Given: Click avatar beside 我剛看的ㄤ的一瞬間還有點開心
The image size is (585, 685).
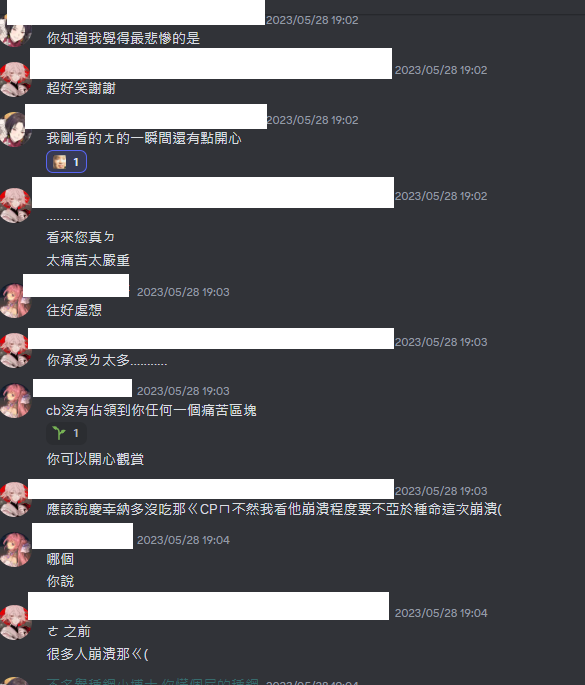Looking at the screenshot, I should (15, 129).
